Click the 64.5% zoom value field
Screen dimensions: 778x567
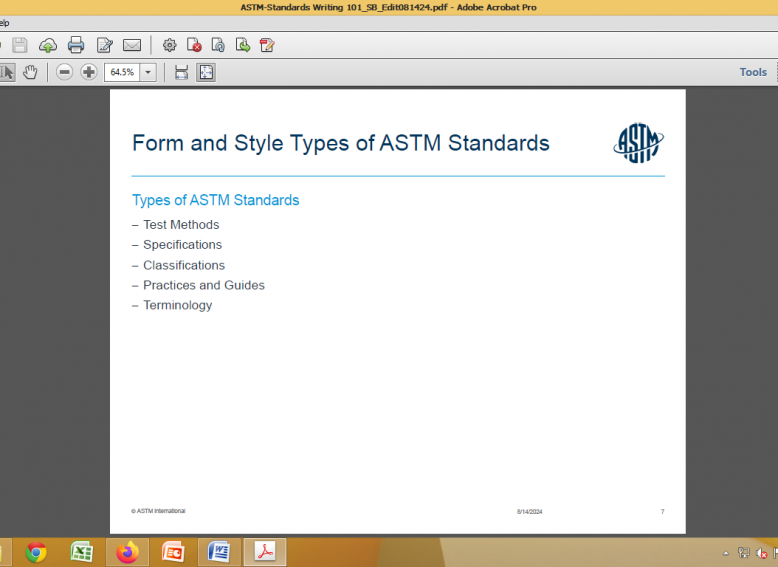click(122, 72)
